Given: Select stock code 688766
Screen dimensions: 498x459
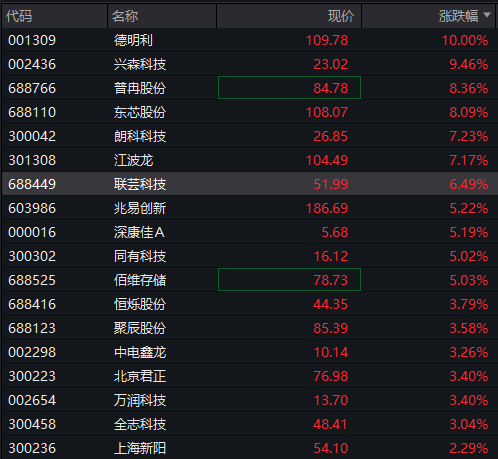Looking at the screenshot, I should click(x=32, y=88).
